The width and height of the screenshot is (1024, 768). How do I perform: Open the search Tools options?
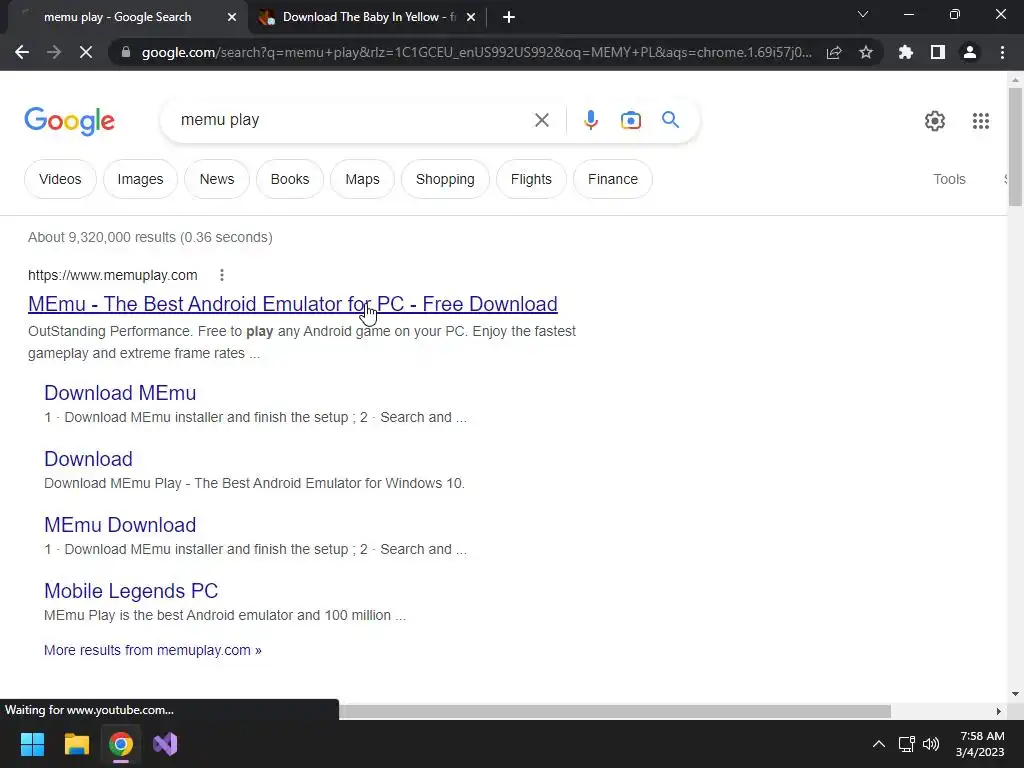tap(949, 179)
